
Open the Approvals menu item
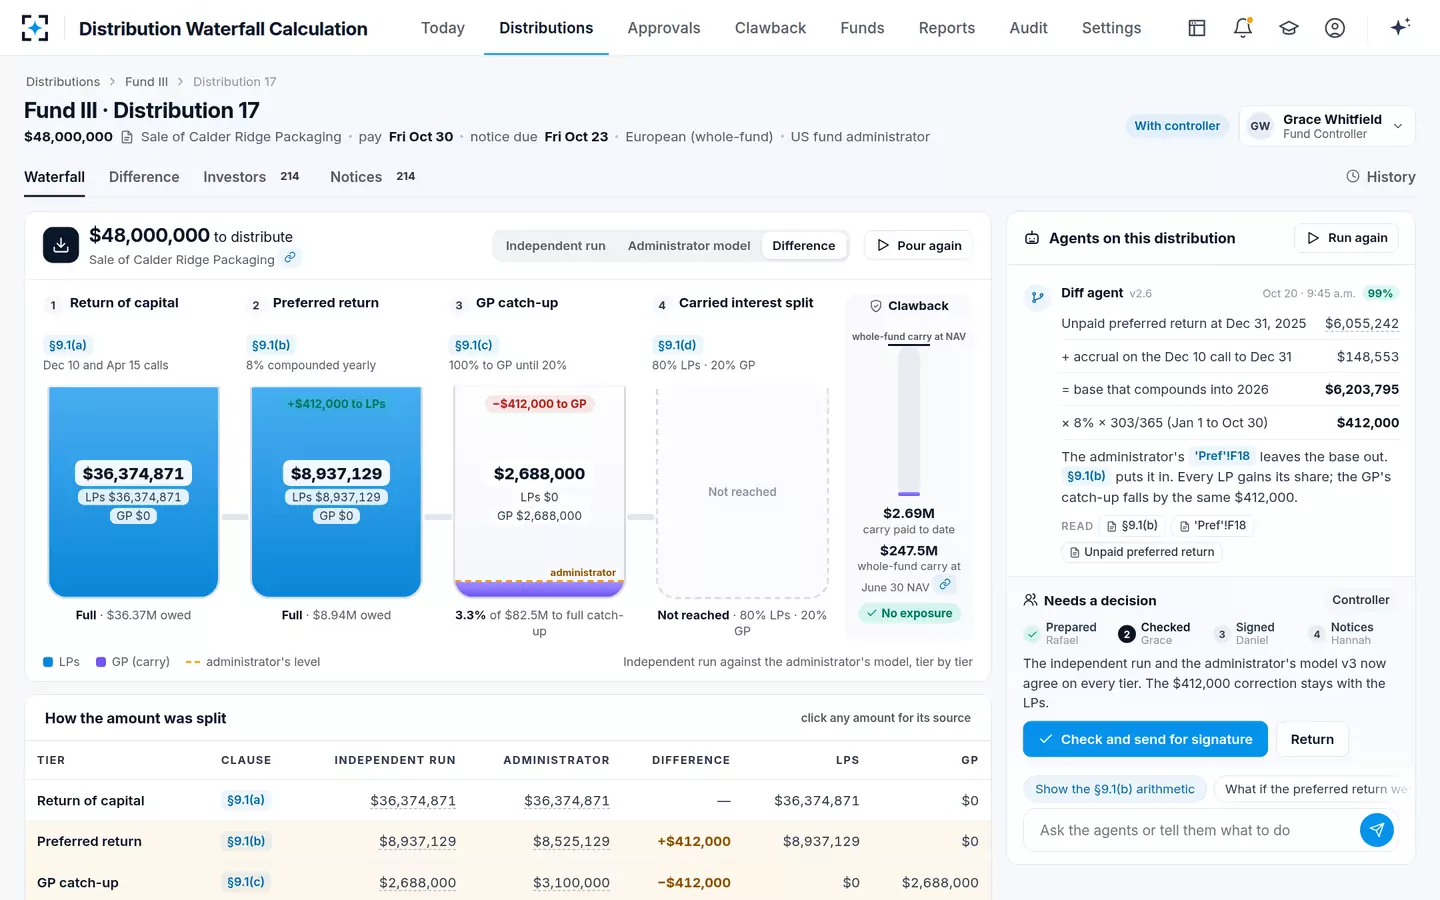tap(664, 28)
